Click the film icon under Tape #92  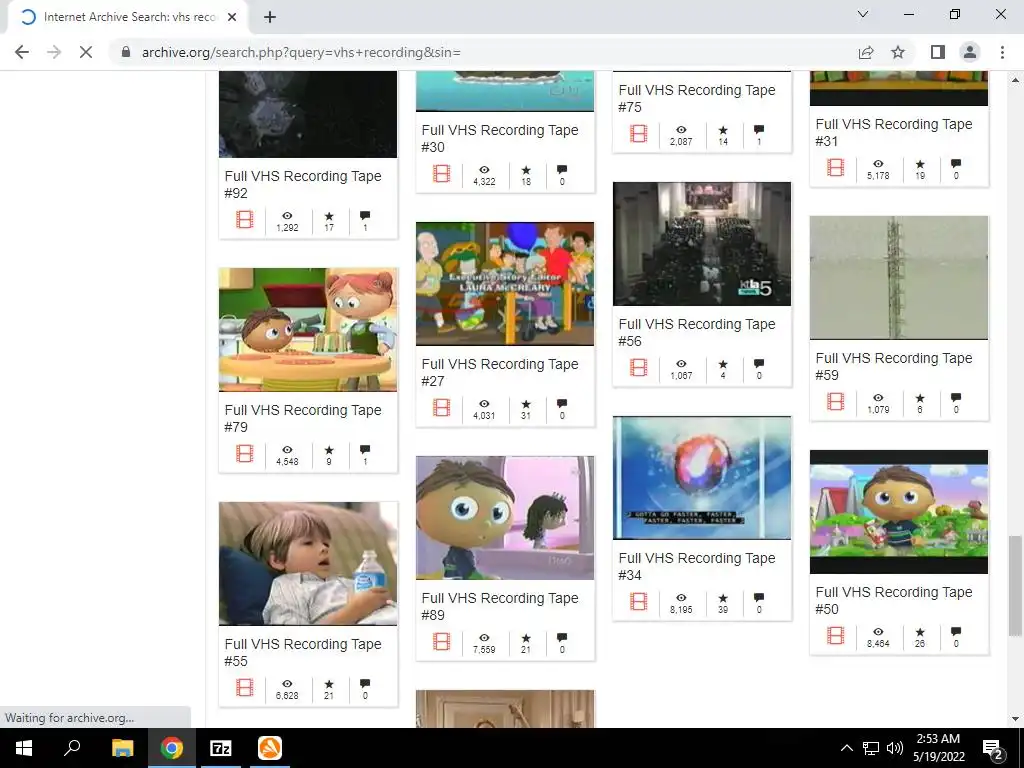click(244, 219)
